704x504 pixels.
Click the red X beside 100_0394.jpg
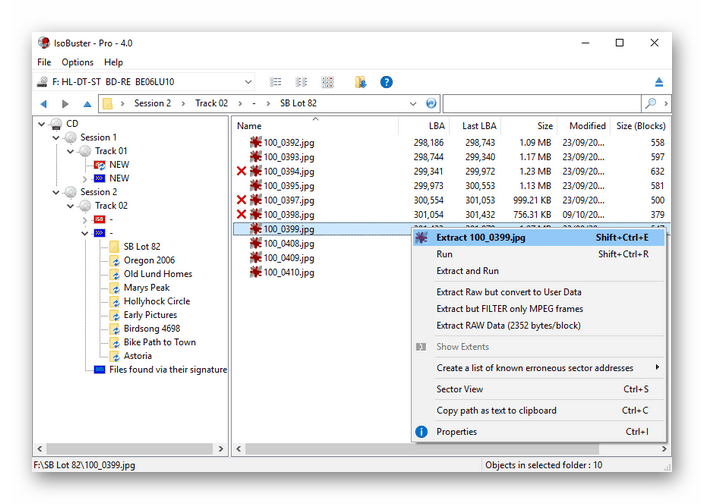(x=242, y=171)
